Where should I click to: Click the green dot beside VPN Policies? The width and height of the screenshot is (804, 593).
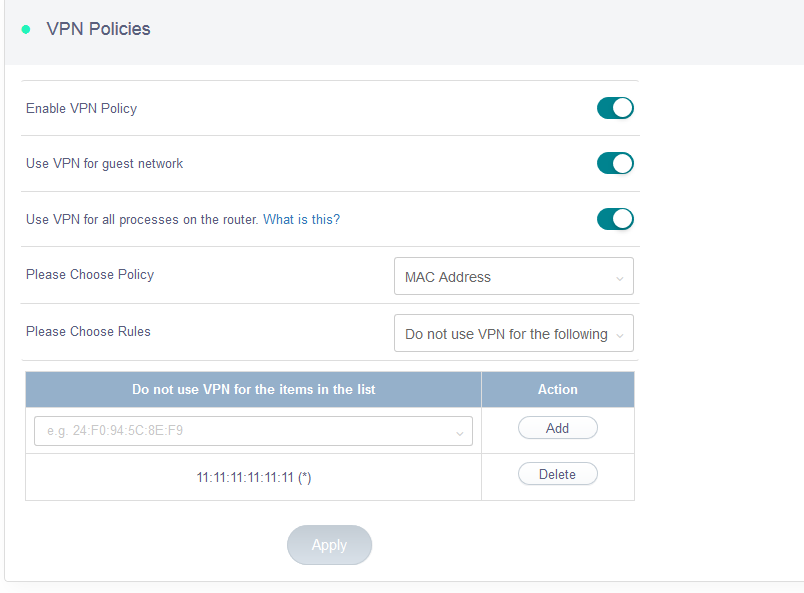pos(26,29)
